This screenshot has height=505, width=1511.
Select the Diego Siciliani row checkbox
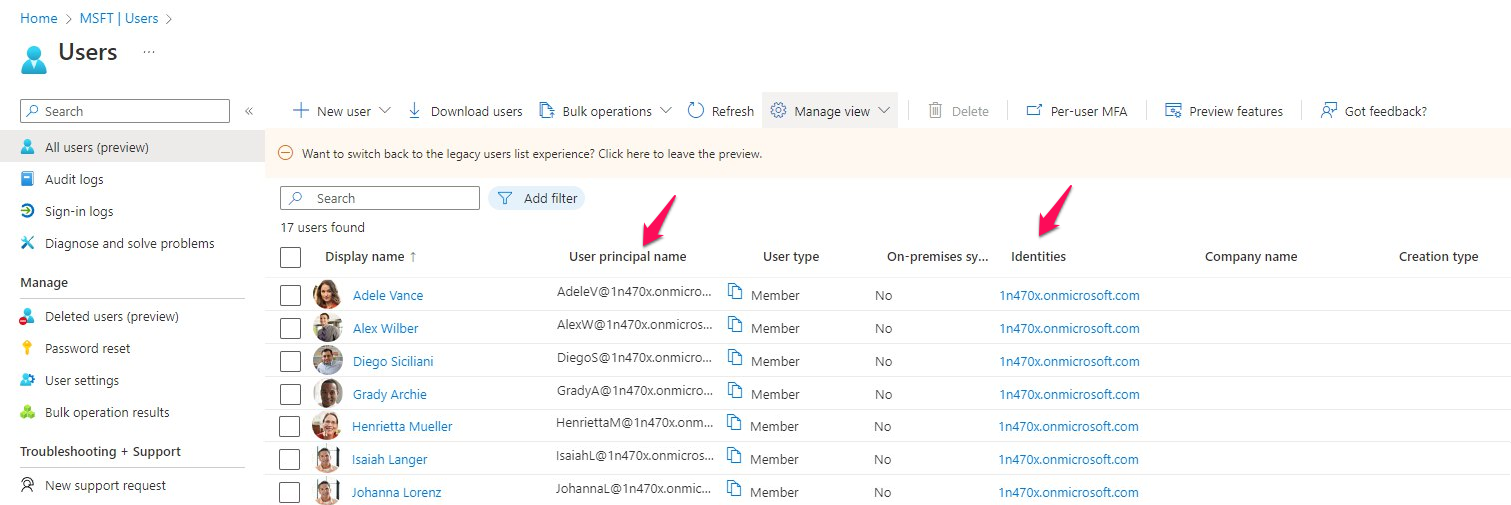tap(290, 361)
